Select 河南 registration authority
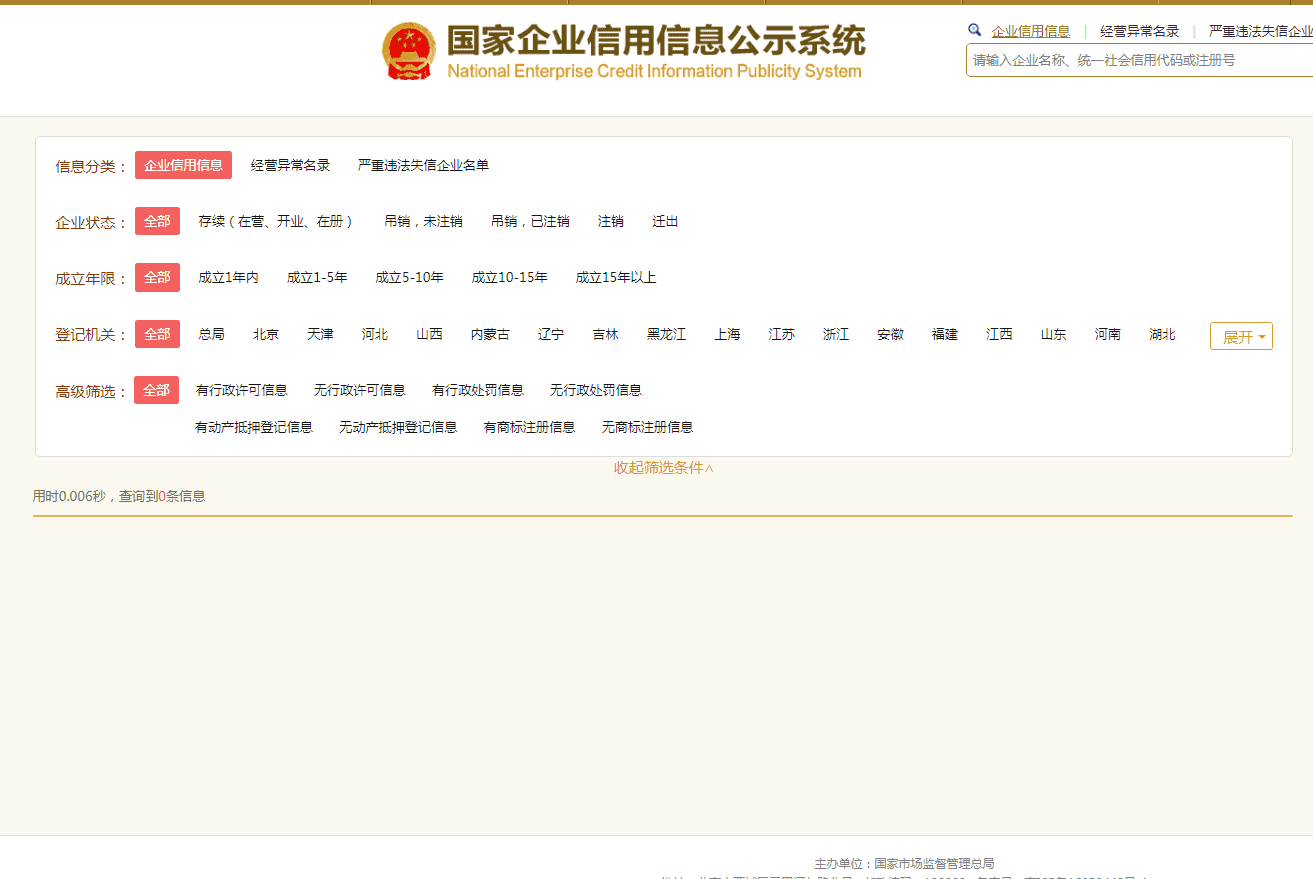 pos(1108,334)
